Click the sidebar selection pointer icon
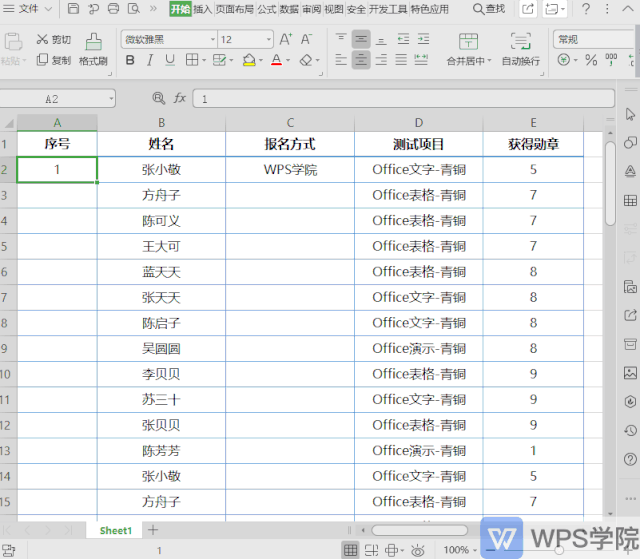640x559 pixels. point(630,115)
